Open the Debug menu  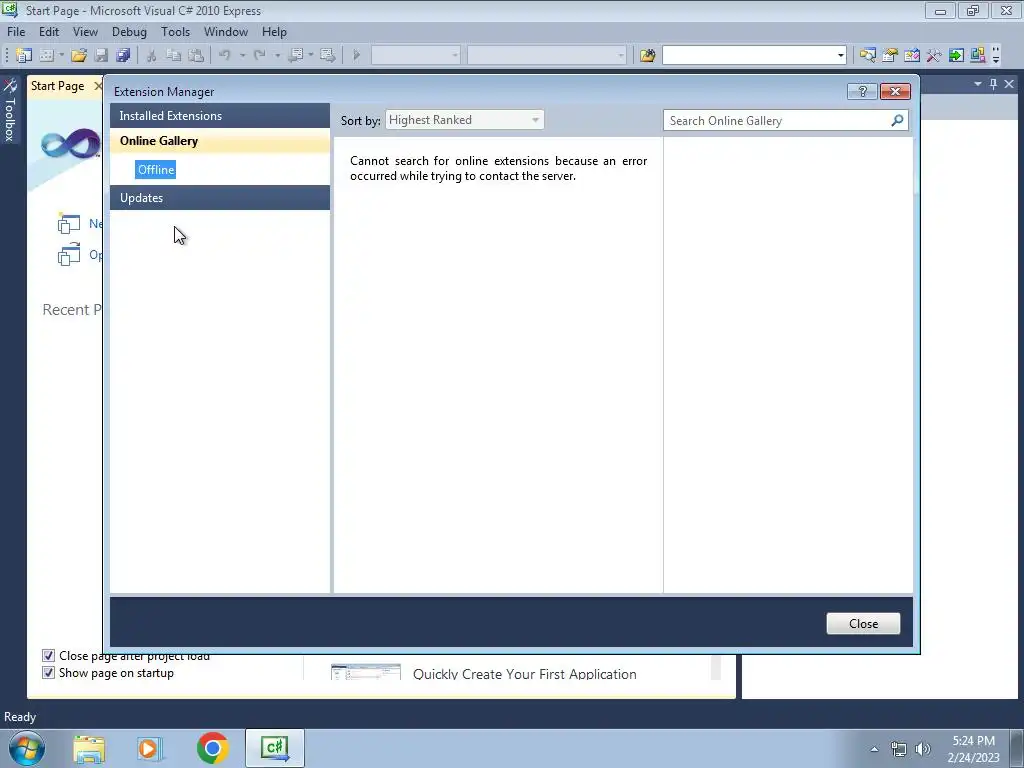click(129, 32)
